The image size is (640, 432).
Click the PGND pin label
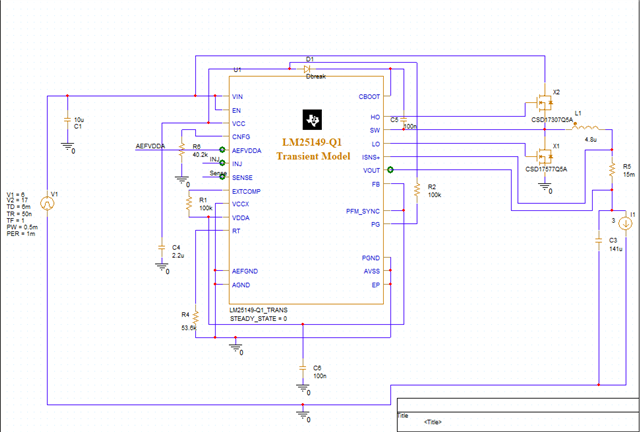(371, 258)
